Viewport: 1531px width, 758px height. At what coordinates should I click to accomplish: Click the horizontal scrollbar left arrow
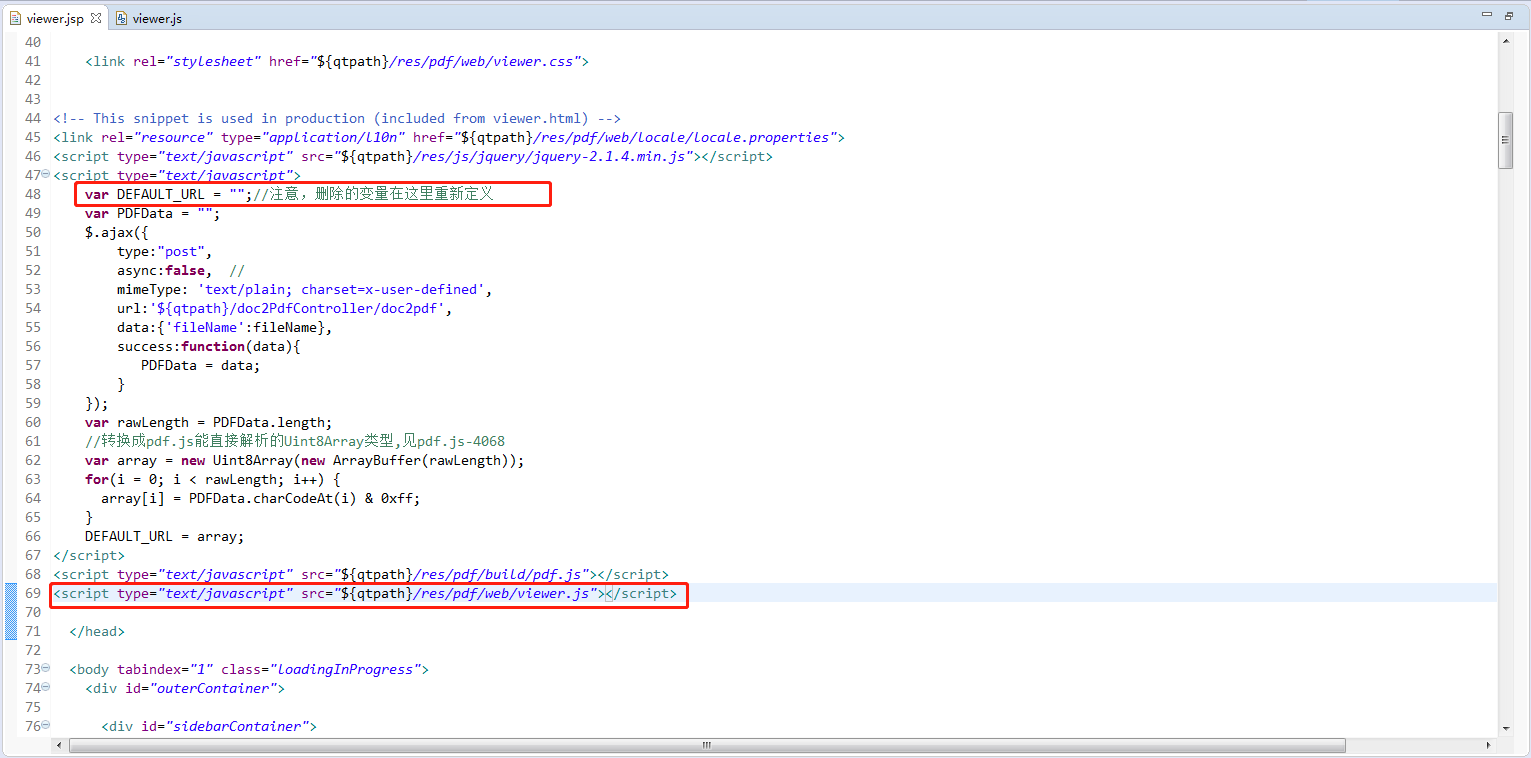coord(60,745)
